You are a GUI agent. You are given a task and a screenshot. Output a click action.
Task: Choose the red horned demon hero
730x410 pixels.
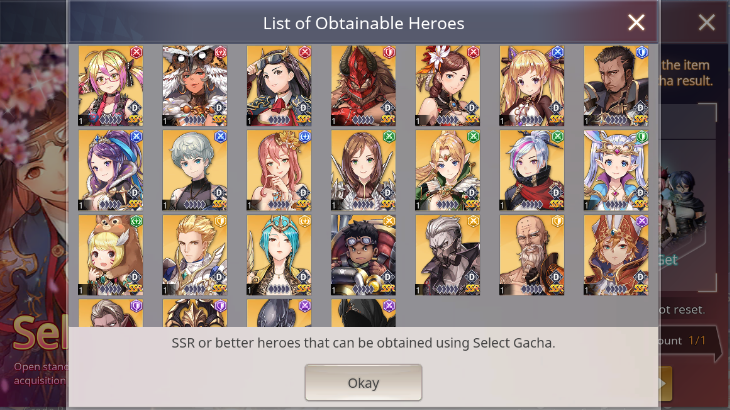coord(363,86)
